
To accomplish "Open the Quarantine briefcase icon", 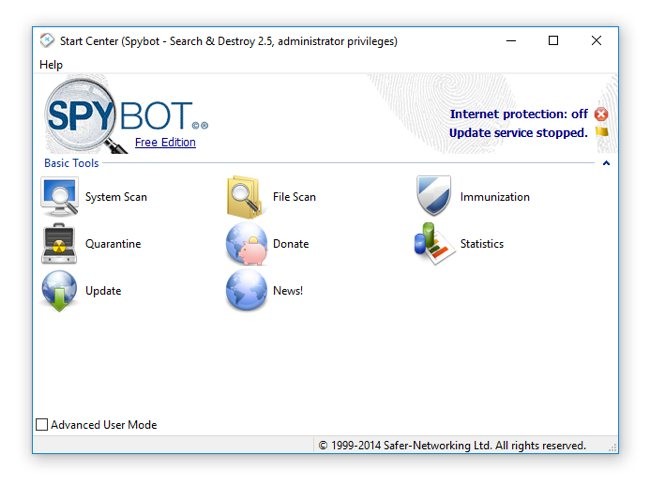I will pos(59,243).
